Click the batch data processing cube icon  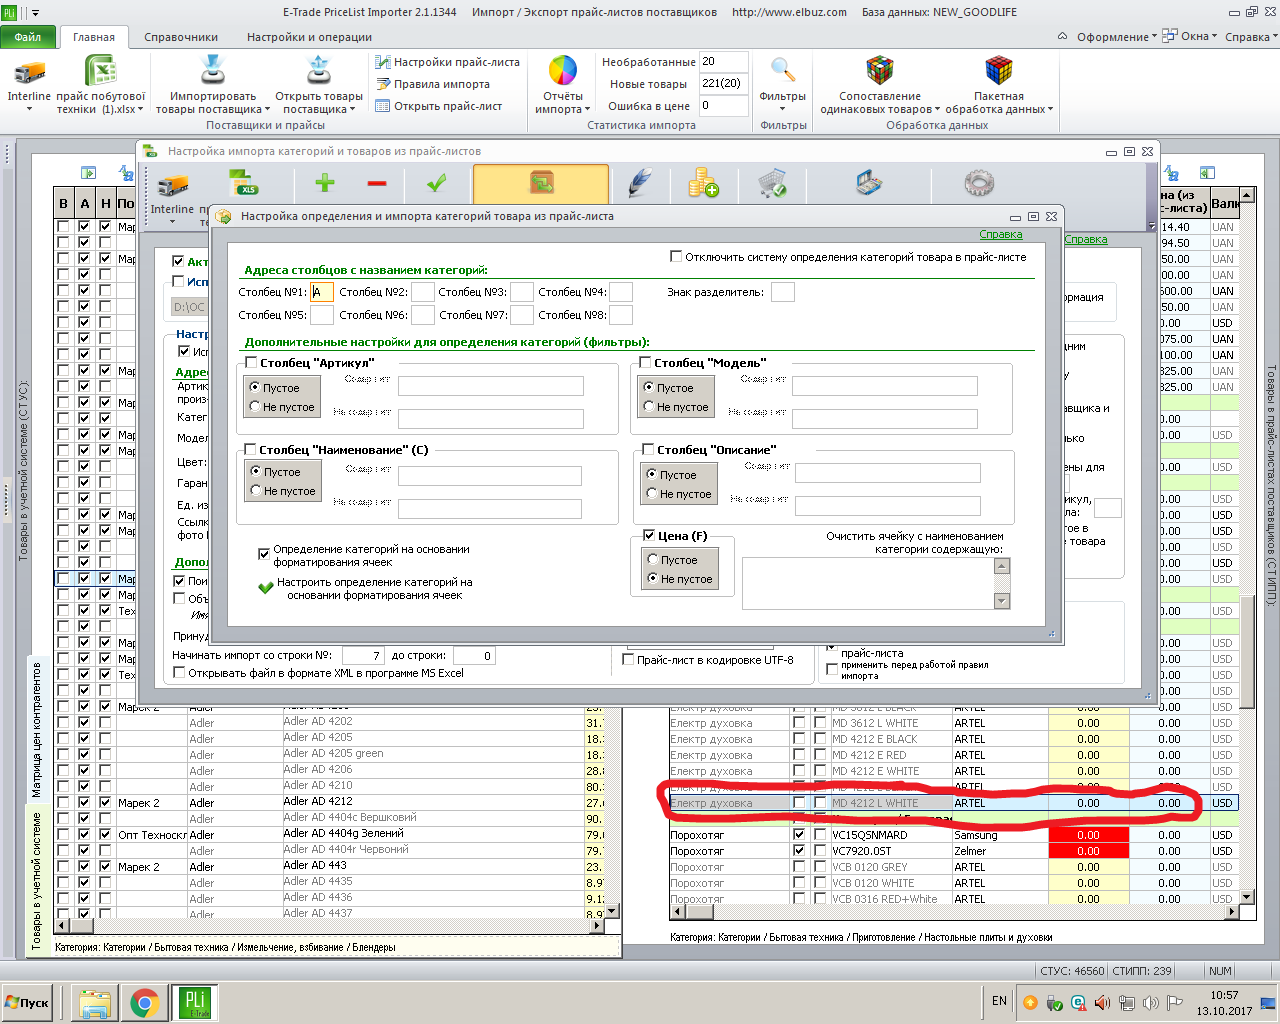[x=999, y=71]
